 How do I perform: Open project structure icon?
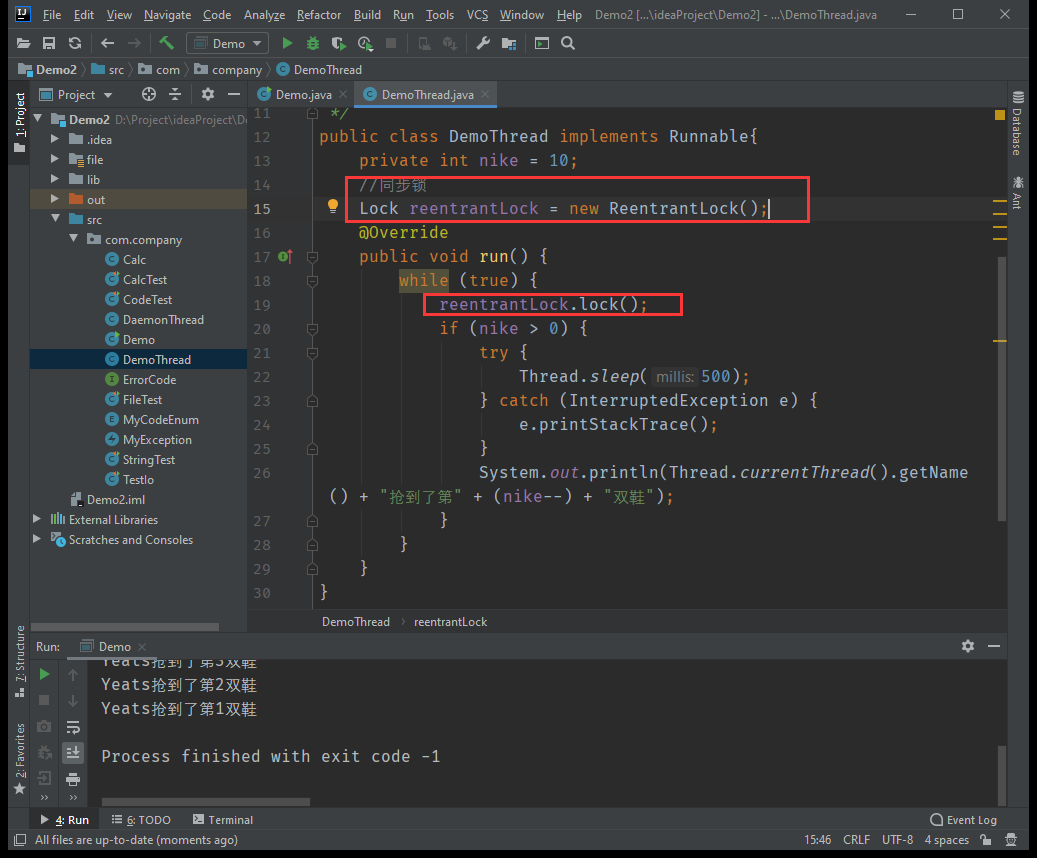[x=509, y=44]
